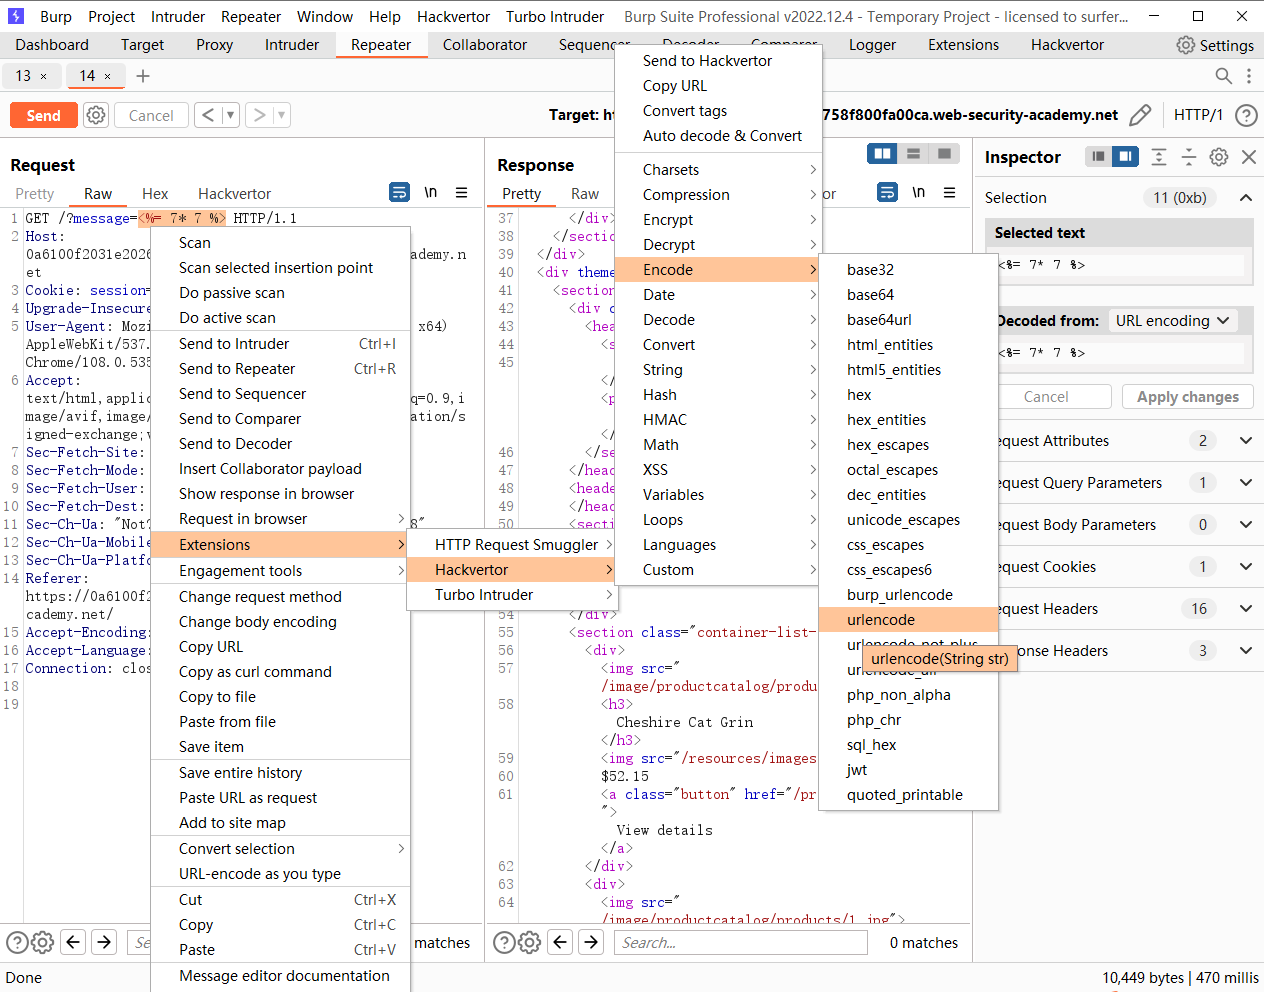This screenshot has height=992, width=1264.
Task: Expand Response Headers section
Action: tap(1246, 651)
